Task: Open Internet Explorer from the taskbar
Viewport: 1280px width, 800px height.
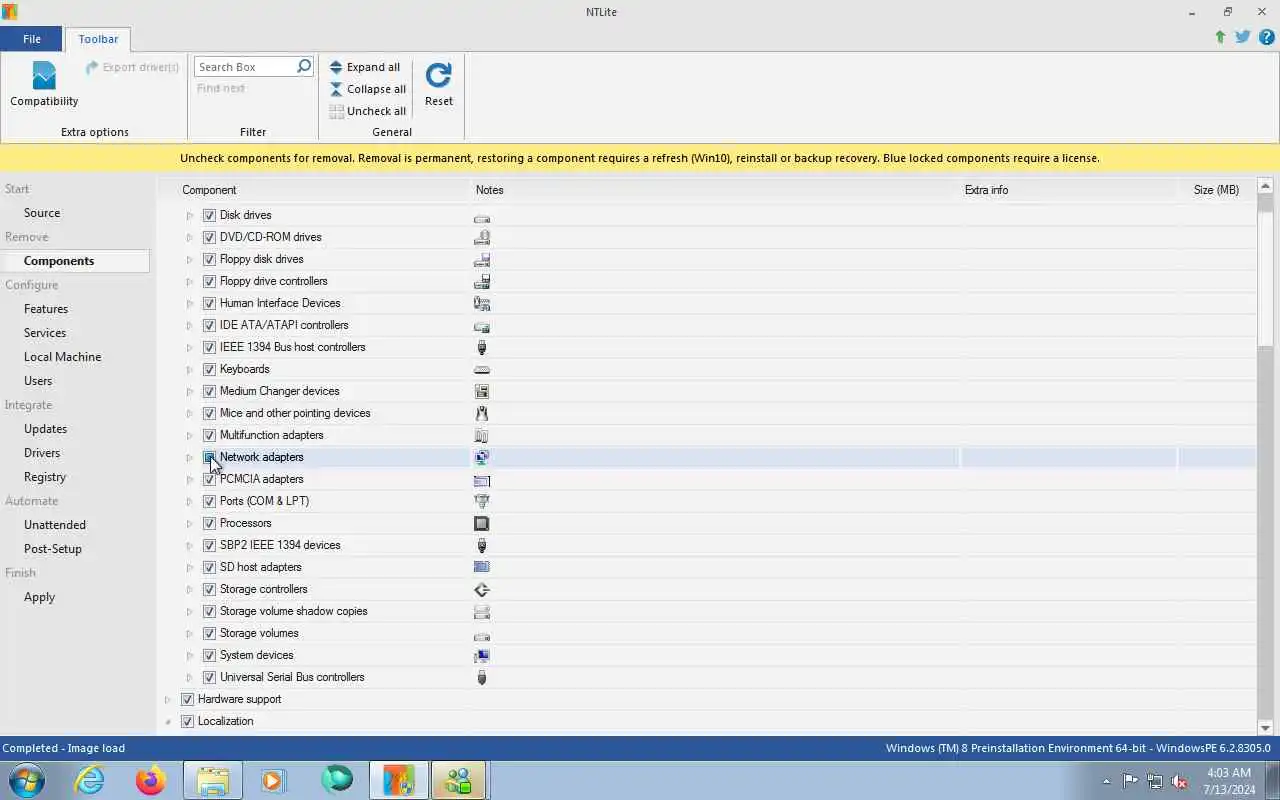Action: (x=90, y=780)
